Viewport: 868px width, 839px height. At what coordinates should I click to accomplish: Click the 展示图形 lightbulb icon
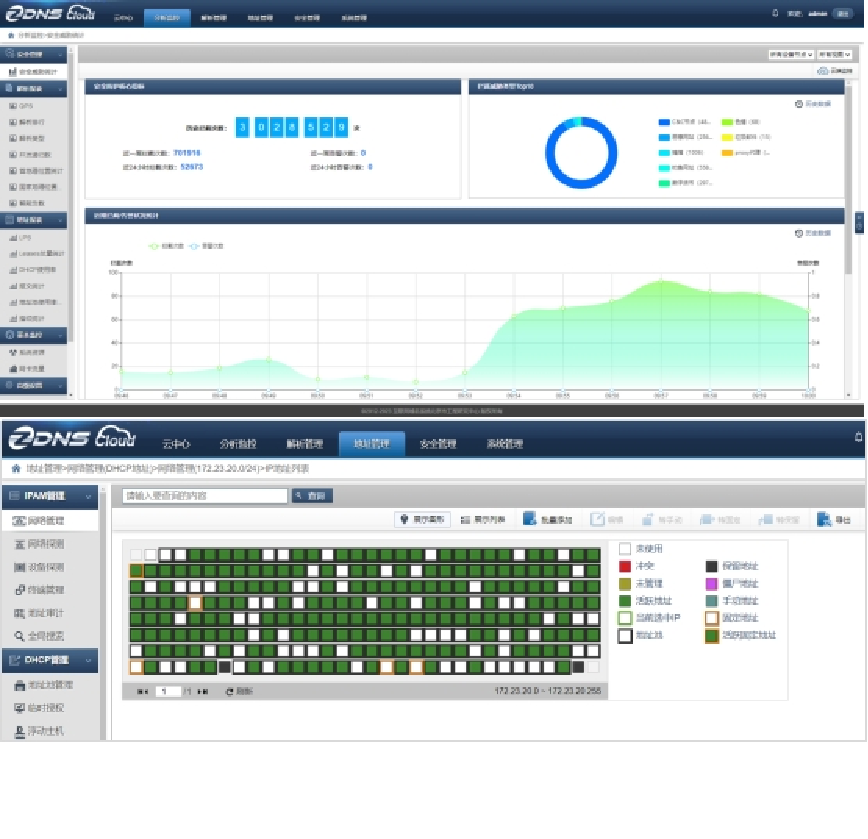point(404,520)
